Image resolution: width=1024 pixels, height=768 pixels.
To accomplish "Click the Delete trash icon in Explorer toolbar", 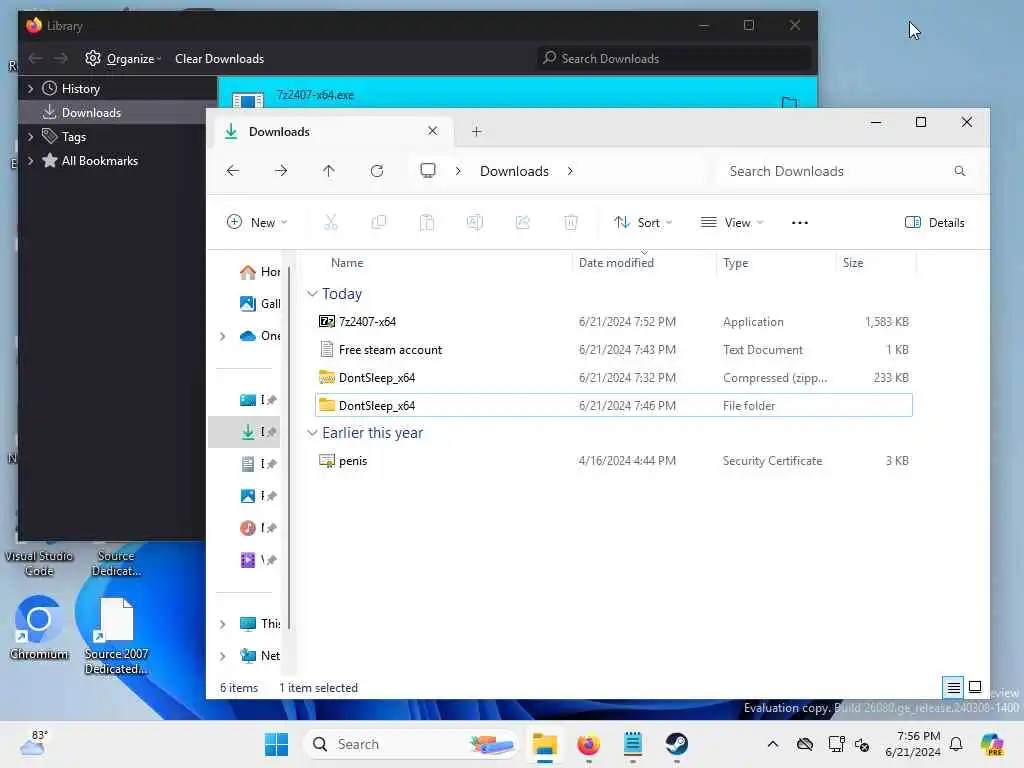I will click(571, 223).
